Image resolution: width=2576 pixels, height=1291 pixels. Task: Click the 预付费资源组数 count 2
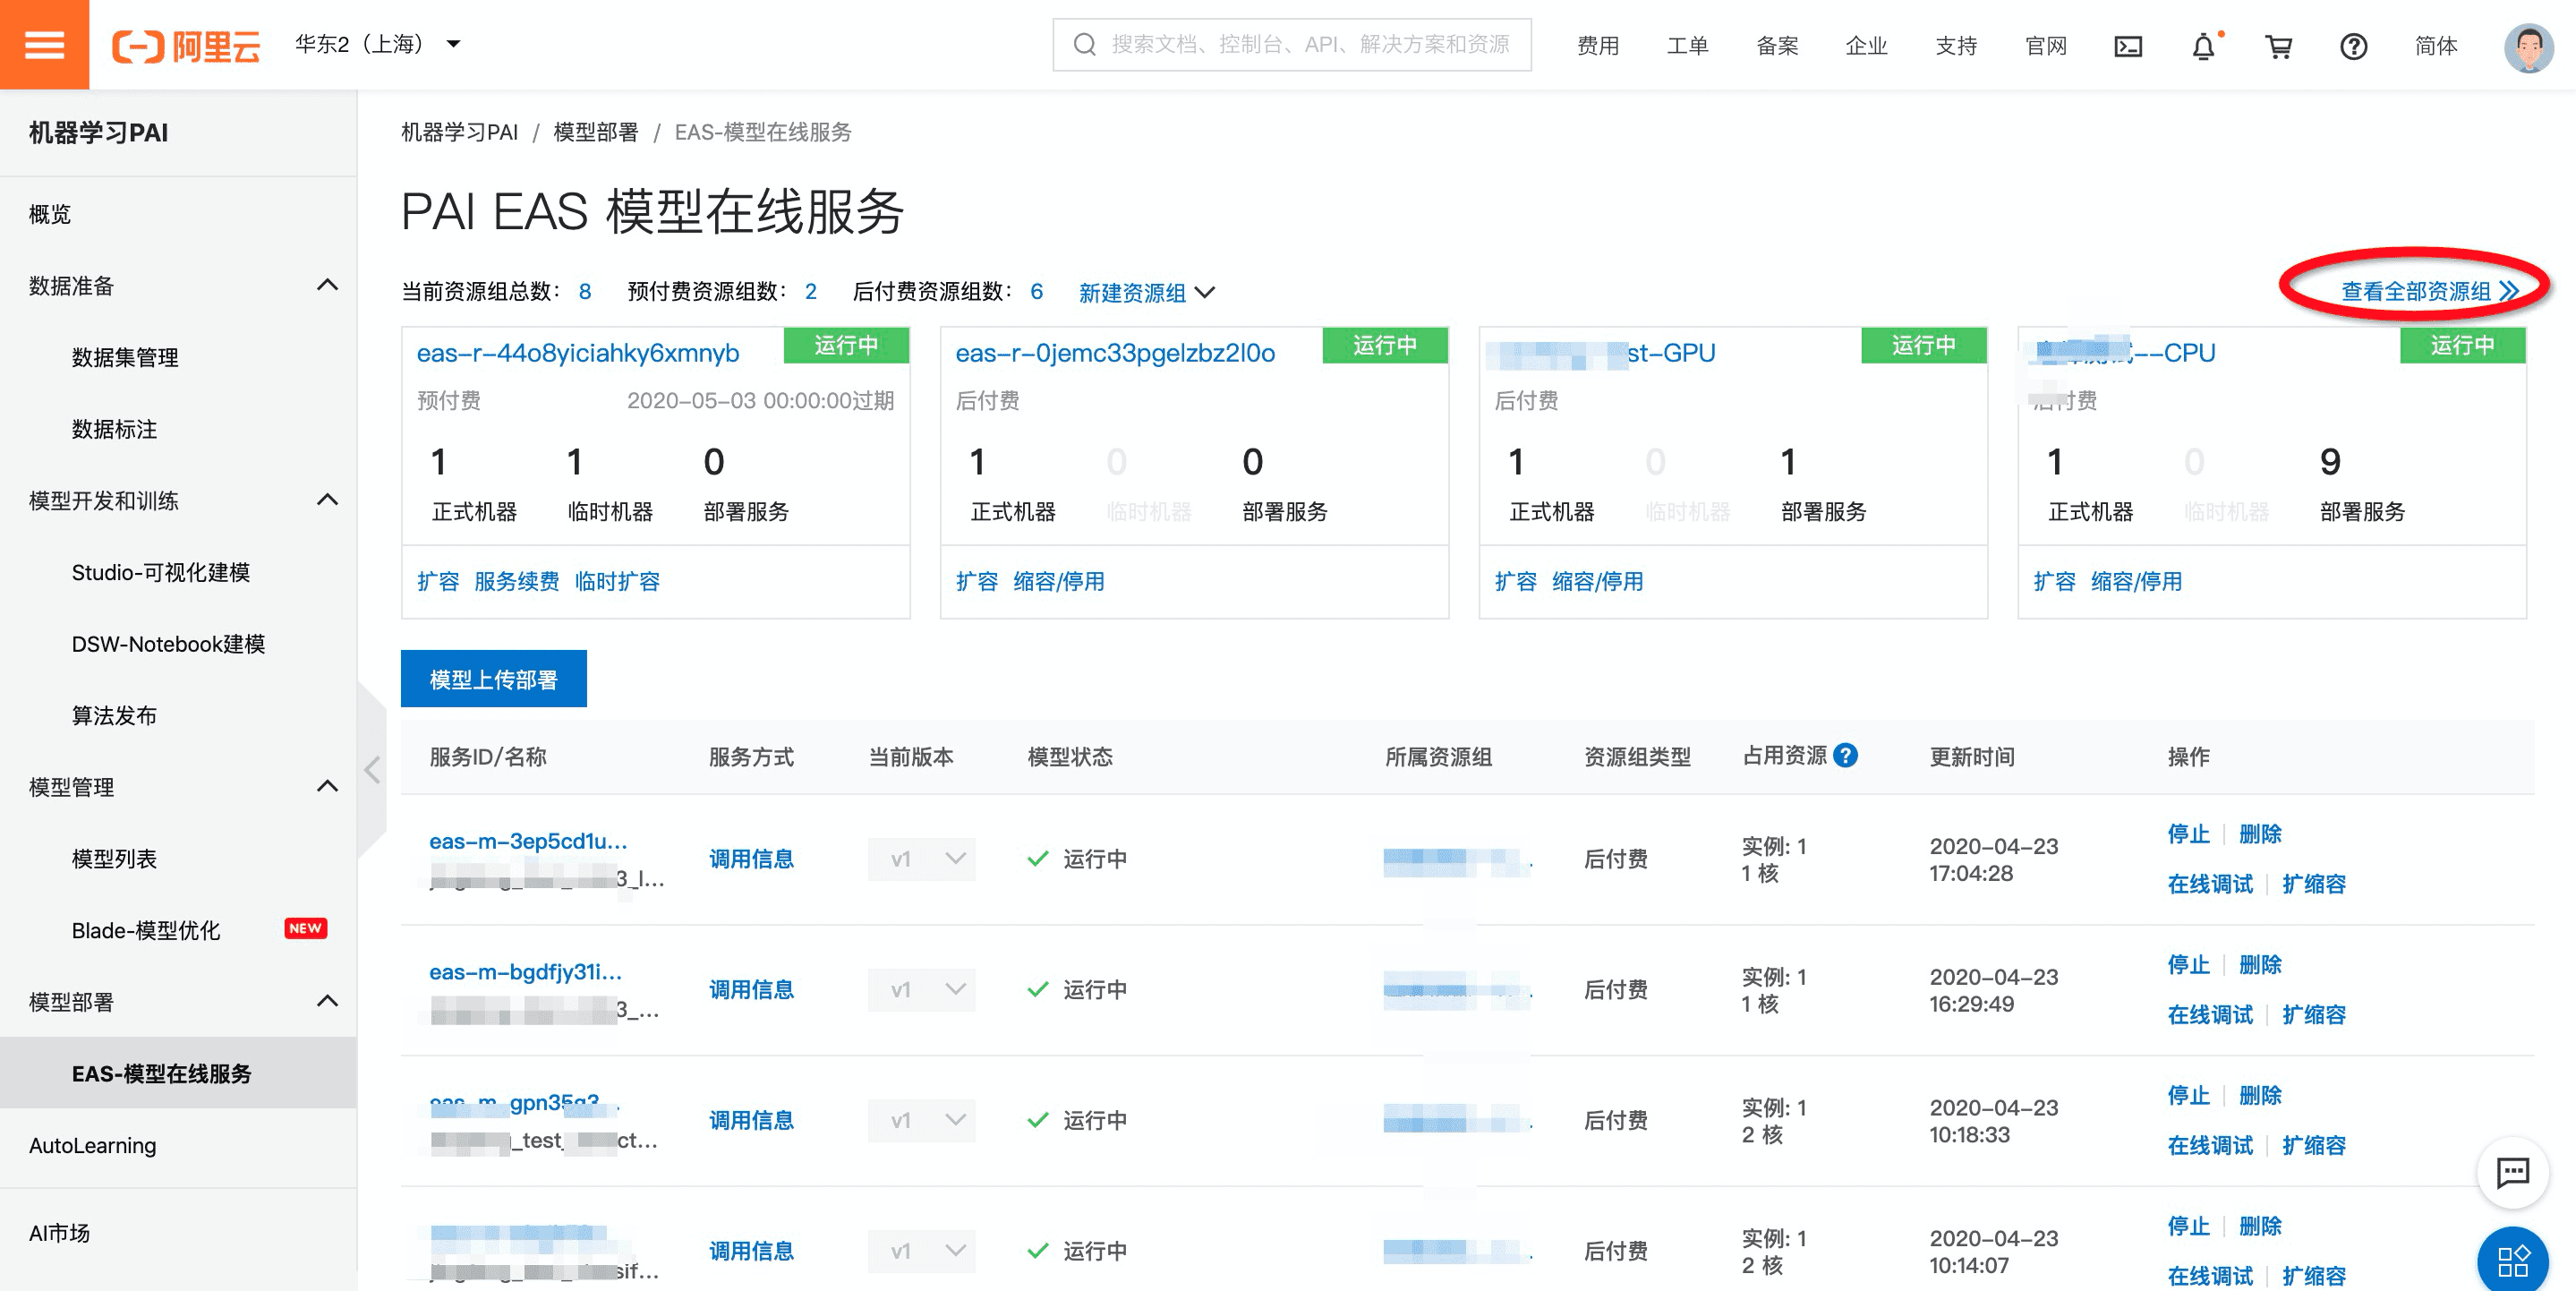[810, 291]
